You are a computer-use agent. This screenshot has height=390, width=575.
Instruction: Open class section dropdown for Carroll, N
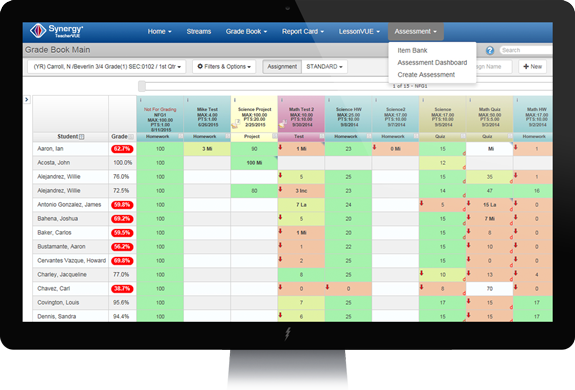tap(107, 67)
